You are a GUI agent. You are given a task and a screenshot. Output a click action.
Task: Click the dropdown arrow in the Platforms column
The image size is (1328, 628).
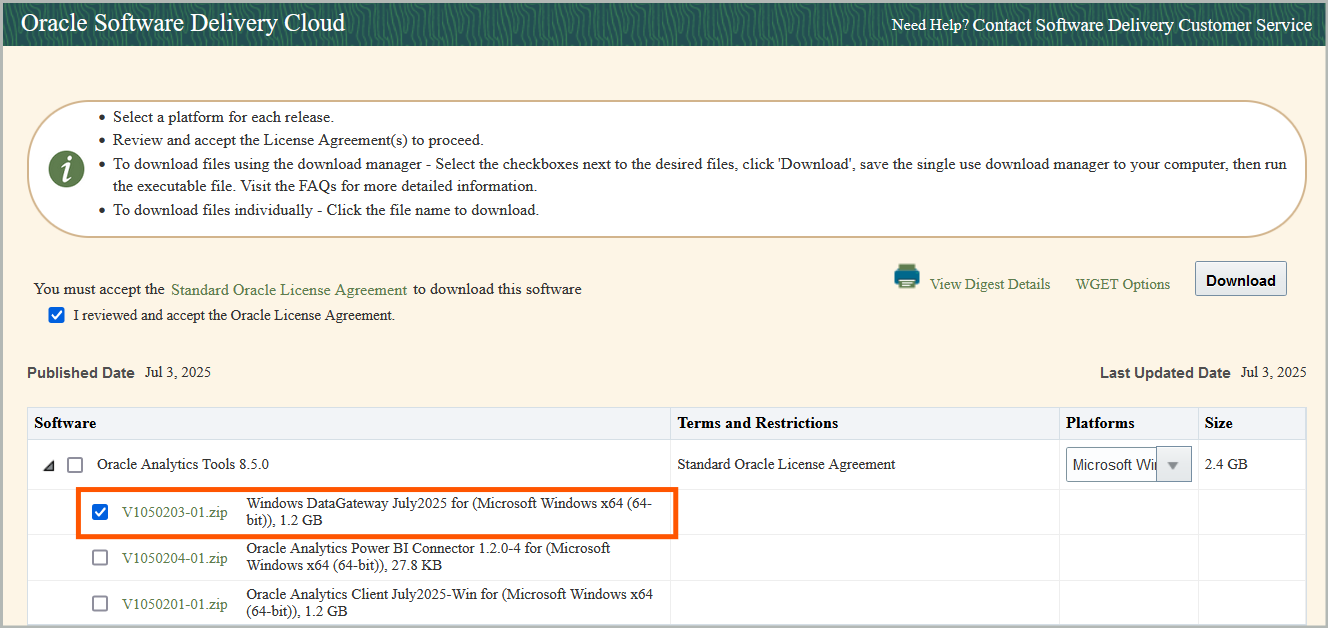tap(1174, 464)
